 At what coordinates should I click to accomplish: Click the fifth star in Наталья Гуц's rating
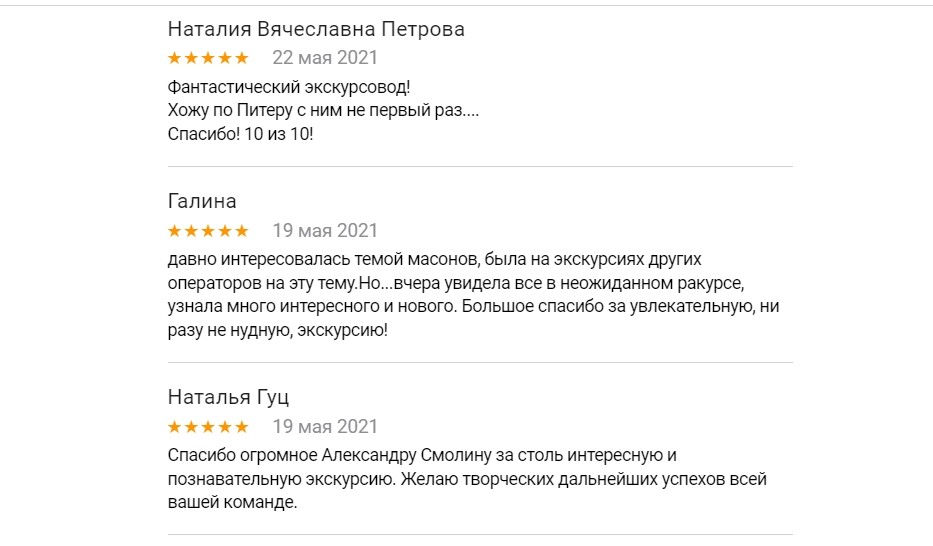(x=241, y=427)
